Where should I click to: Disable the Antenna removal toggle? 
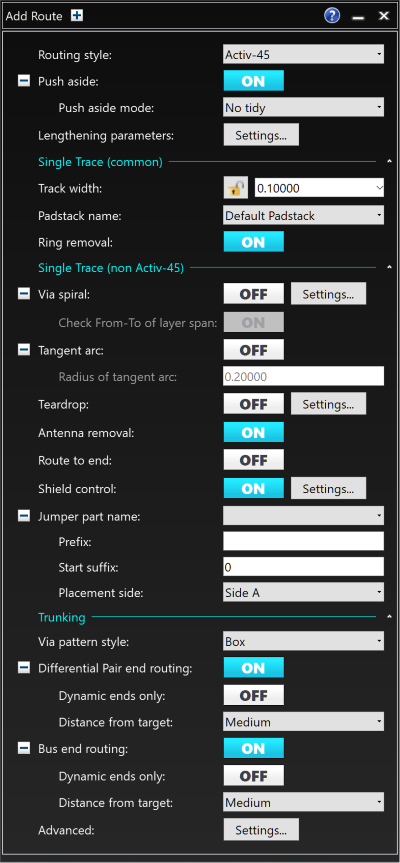pos(254,433)
